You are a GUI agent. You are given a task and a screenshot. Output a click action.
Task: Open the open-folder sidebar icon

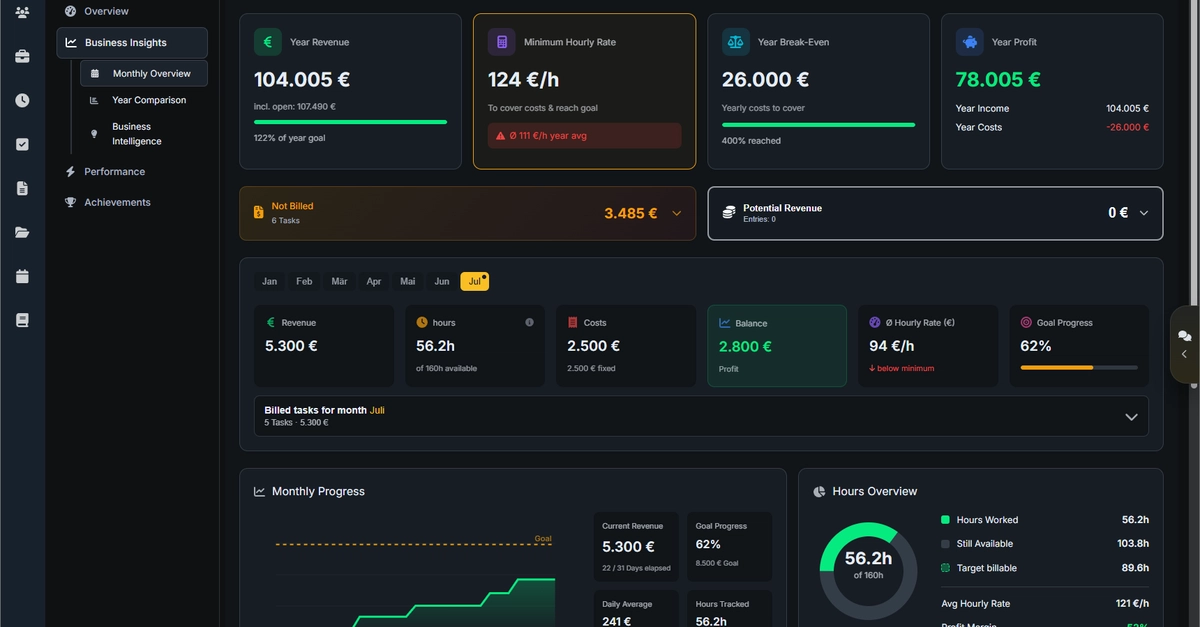[22, 232]
